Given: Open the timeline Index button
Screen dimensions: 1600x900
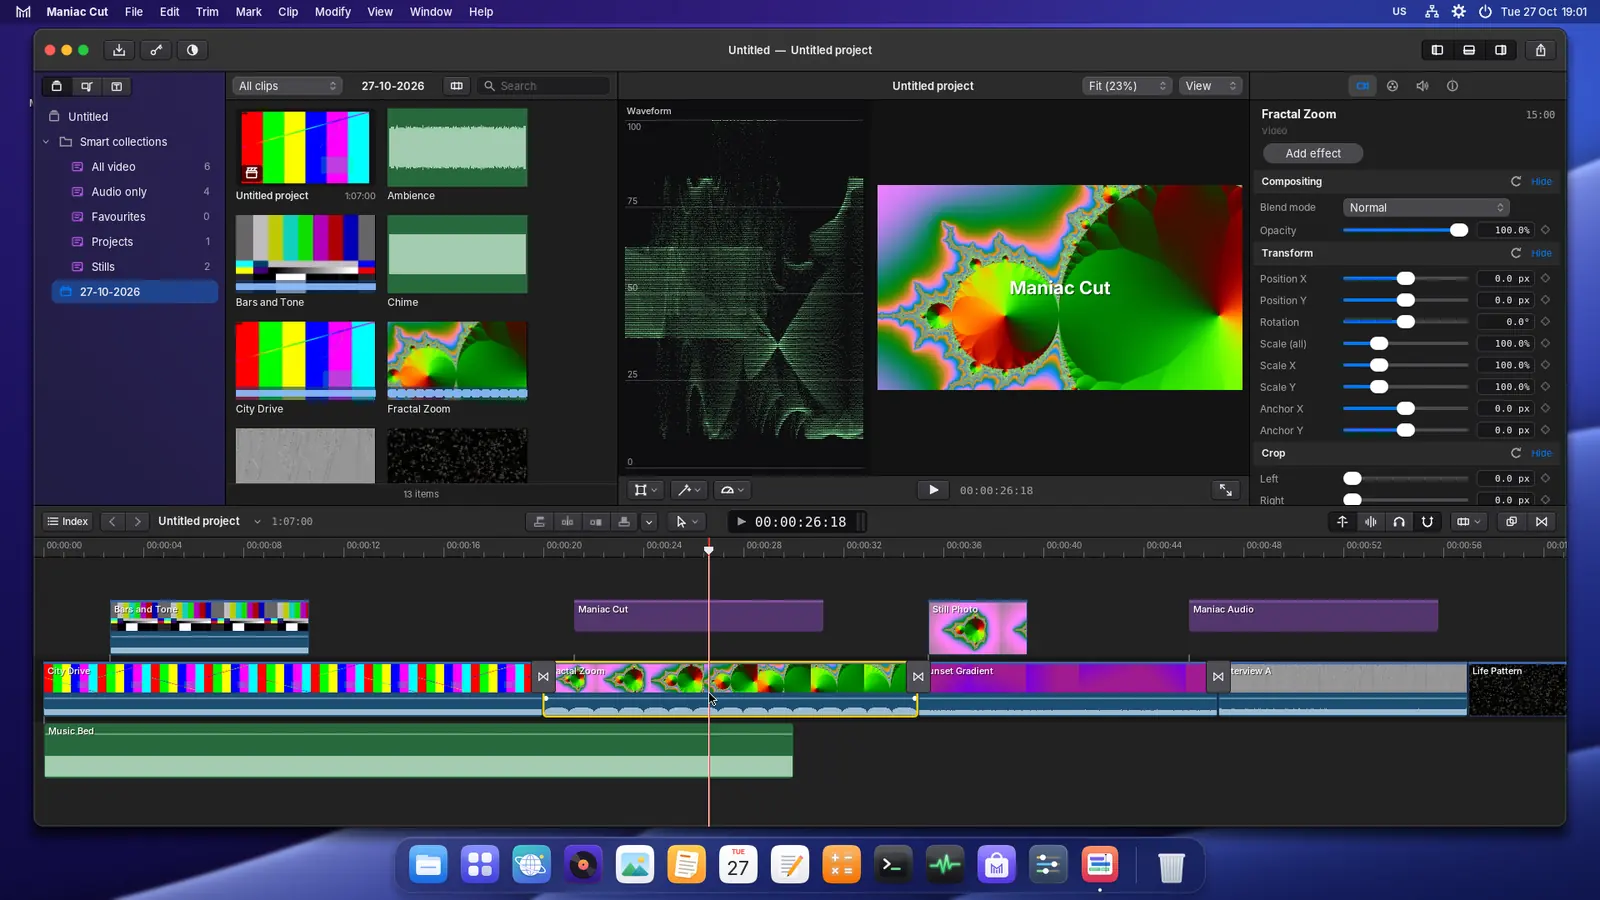Looking at the screenshot, I should pos(68,522).
